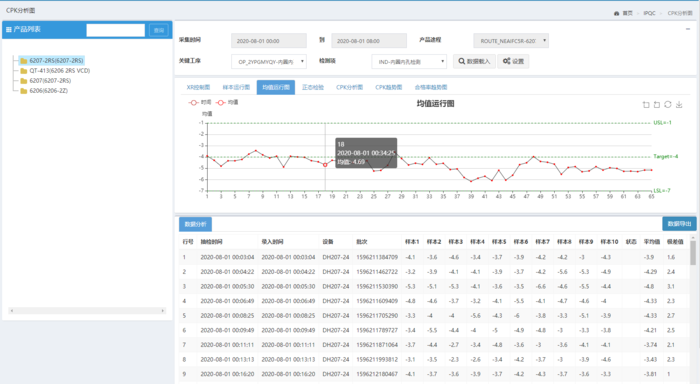
Task: Click the highlighted data point 18 on chart
Action: (x=325, y=165)
